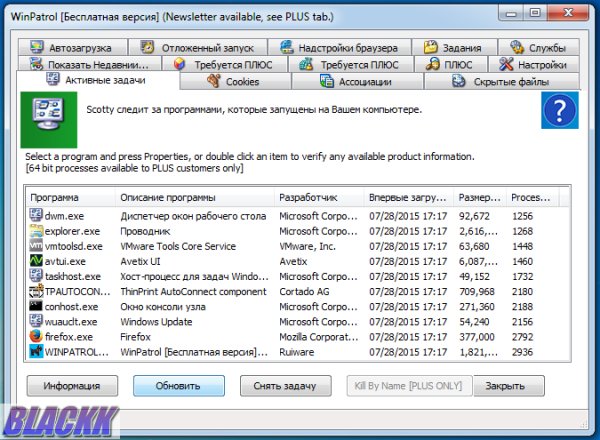Click 'ThinPrint AutoConnect component' description

point(193,292)
